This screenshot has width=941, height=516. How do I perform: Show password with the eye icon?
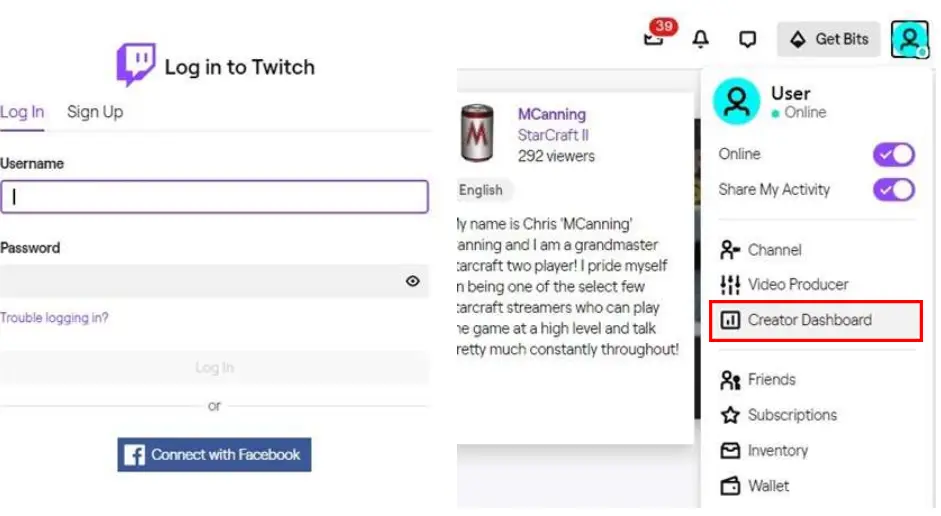413,282
